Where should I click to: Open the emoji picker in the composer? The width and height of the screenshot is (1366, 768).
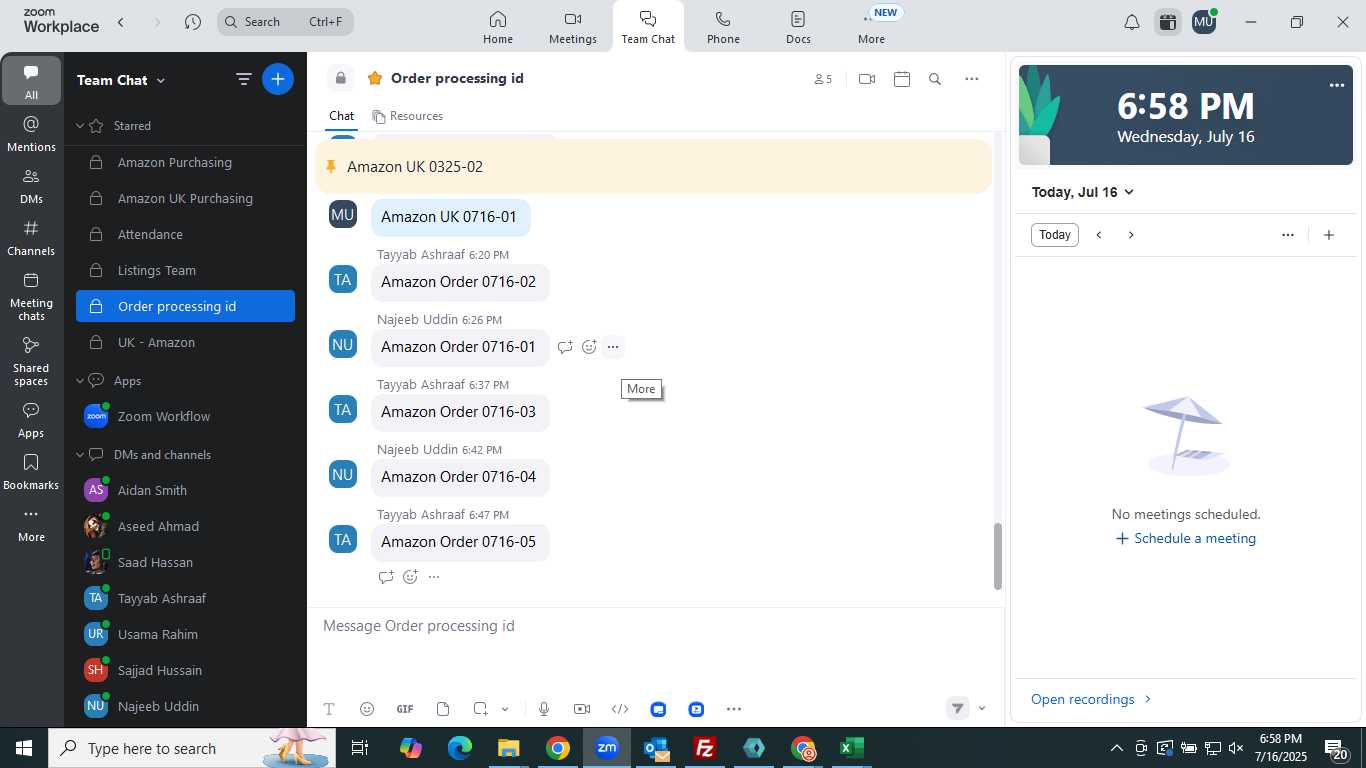point(367,709)
